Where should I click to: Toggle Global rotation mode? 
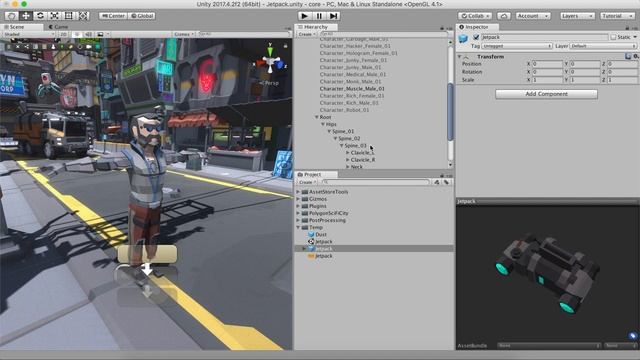(142, 16)
